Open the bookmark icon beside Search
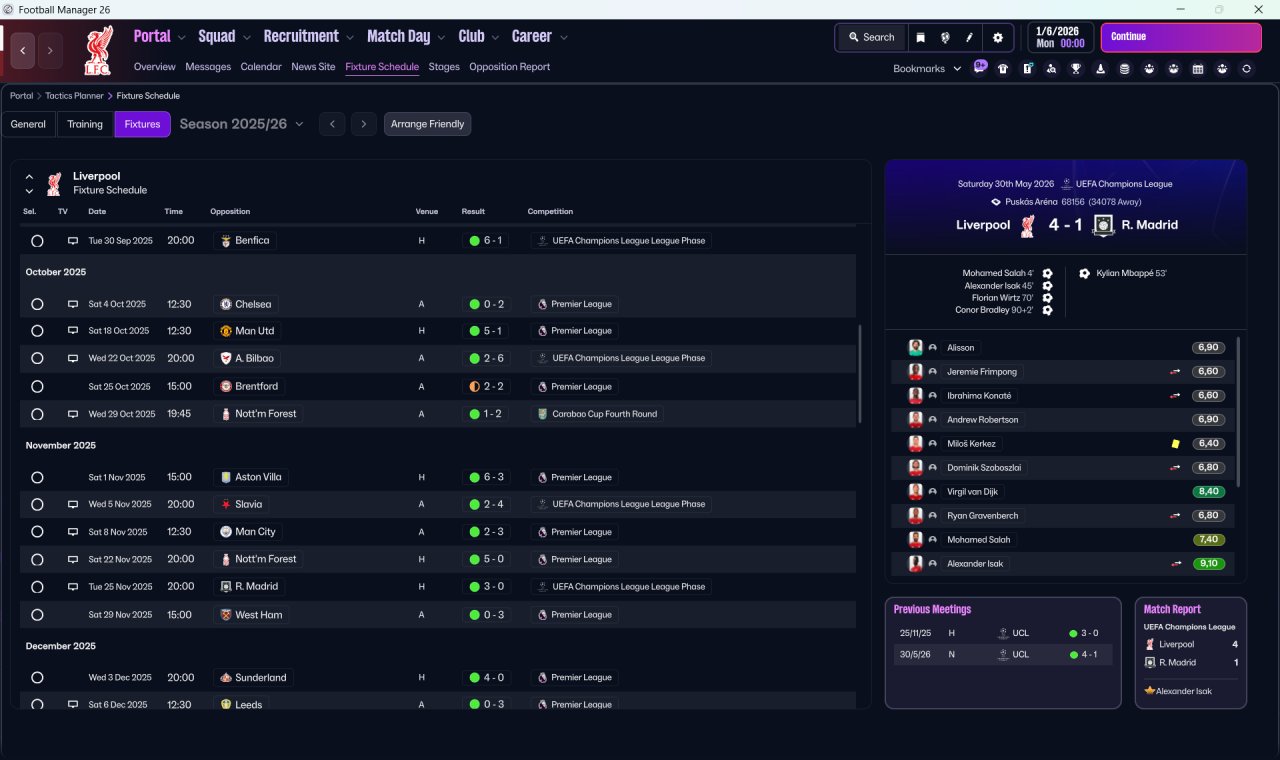 (920, 37)
